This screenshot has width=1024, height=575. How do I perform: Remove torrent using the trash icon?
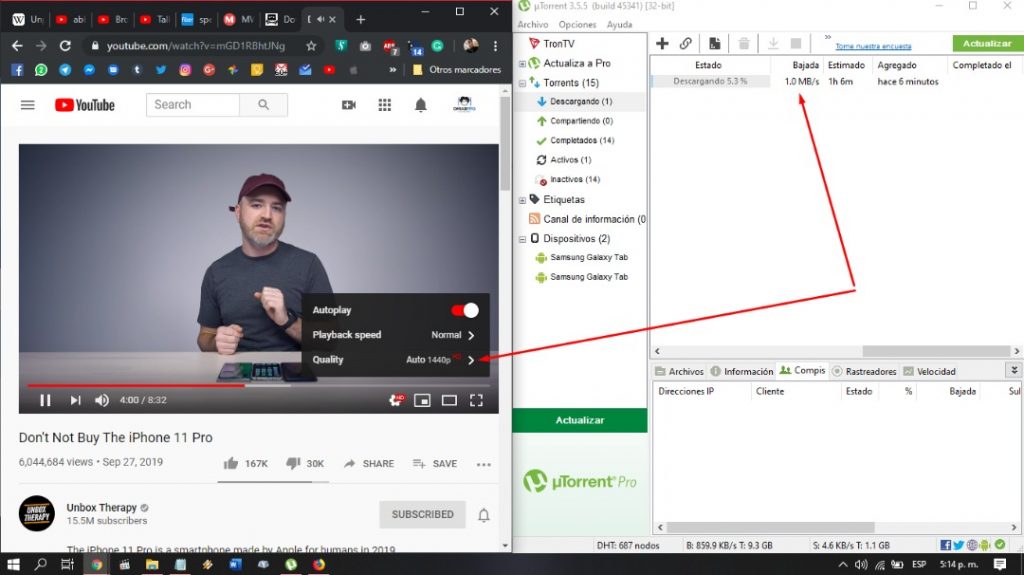point(743,44)
